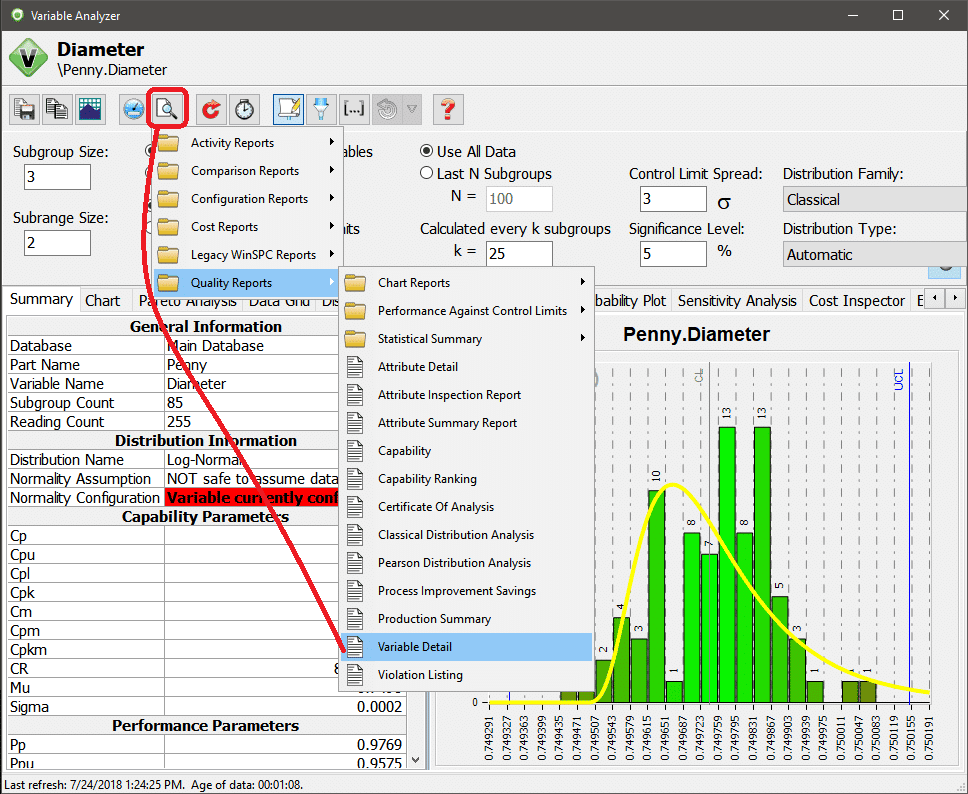The image size is (968, 794).
Task: Select the Use All Data radio button
Action: (x=427, y=152)
